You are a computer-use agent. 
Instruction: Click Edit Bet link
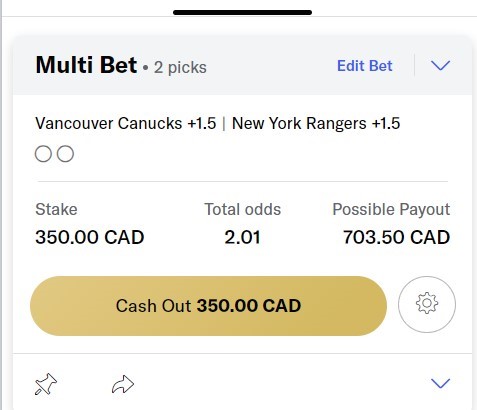(x=365, y=66)
